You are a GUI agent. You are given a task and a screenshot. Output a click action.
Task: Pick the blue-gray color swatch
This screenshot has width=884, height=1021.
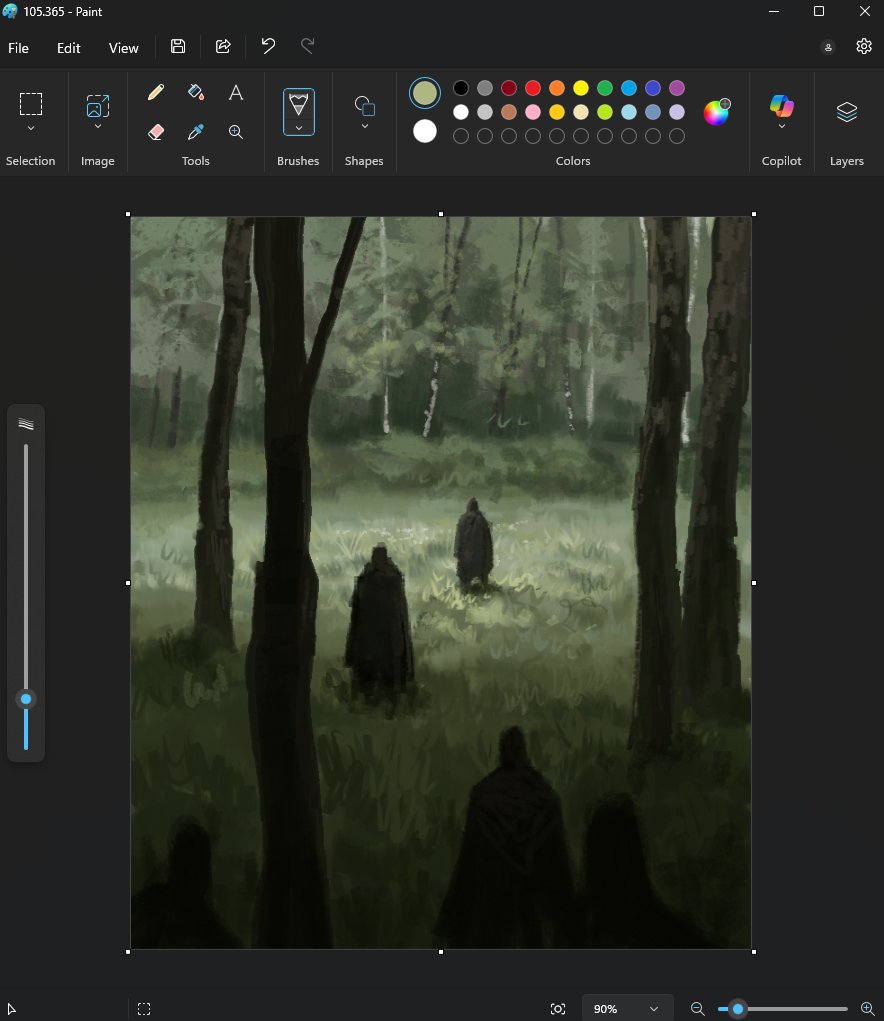653,112
